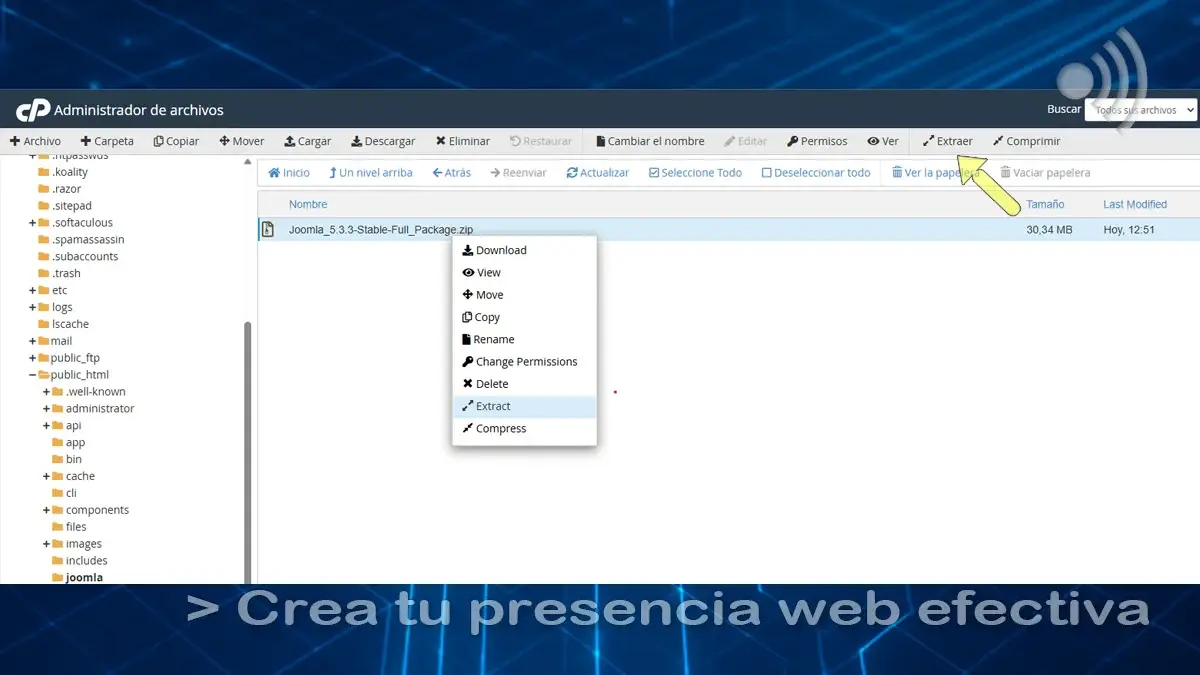Click the Actualizar refresh icon
Image resolution: width=1200 pixels, height=675 pixels.
pyautogui.click(x=597, y=172)
